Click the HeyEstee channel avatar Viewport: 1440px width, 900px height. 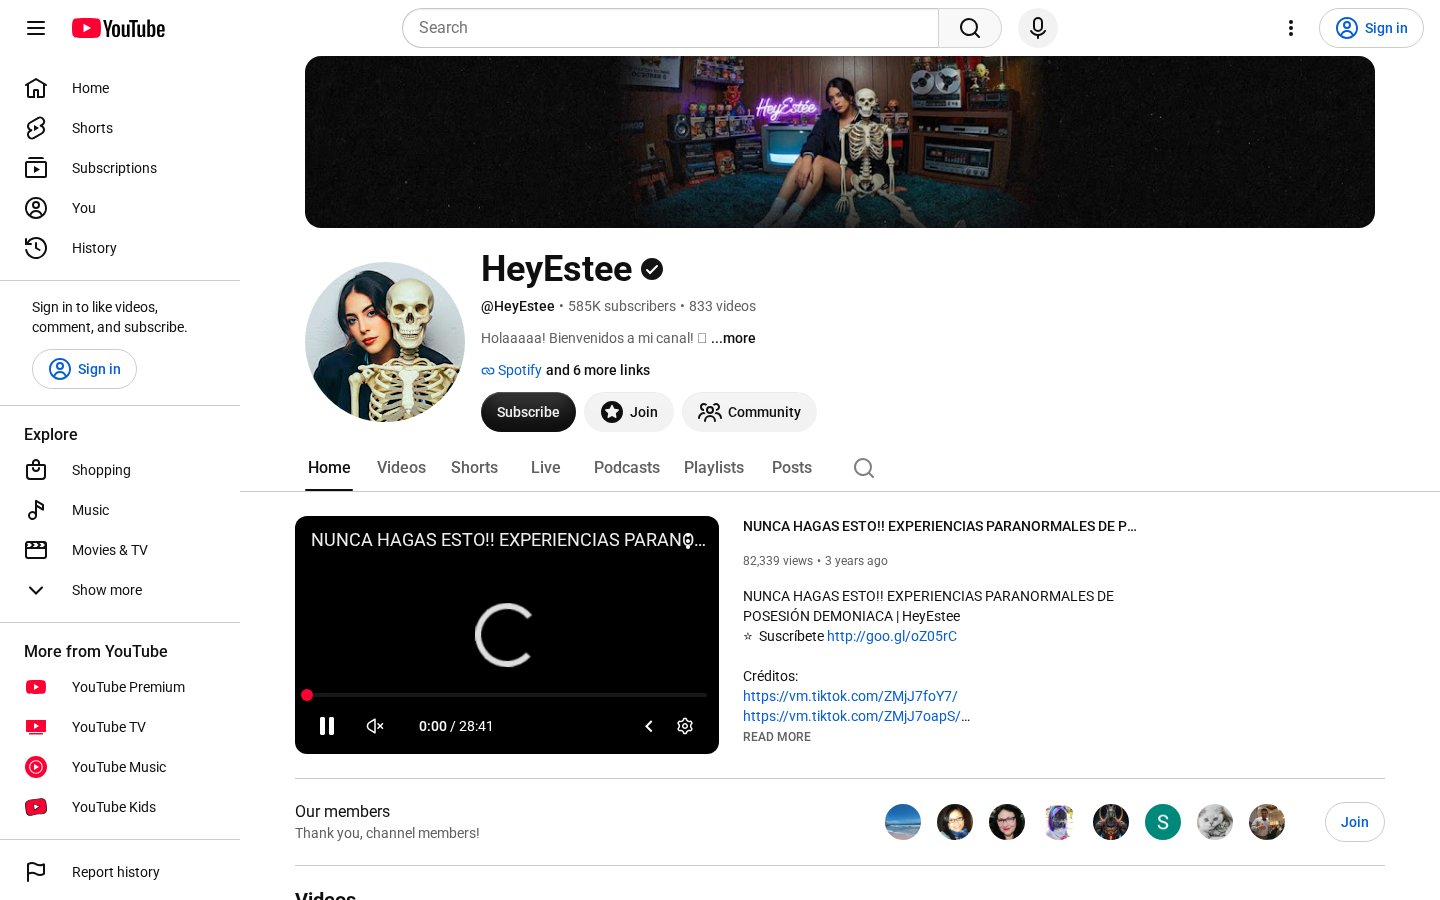(x=385, y=342)
